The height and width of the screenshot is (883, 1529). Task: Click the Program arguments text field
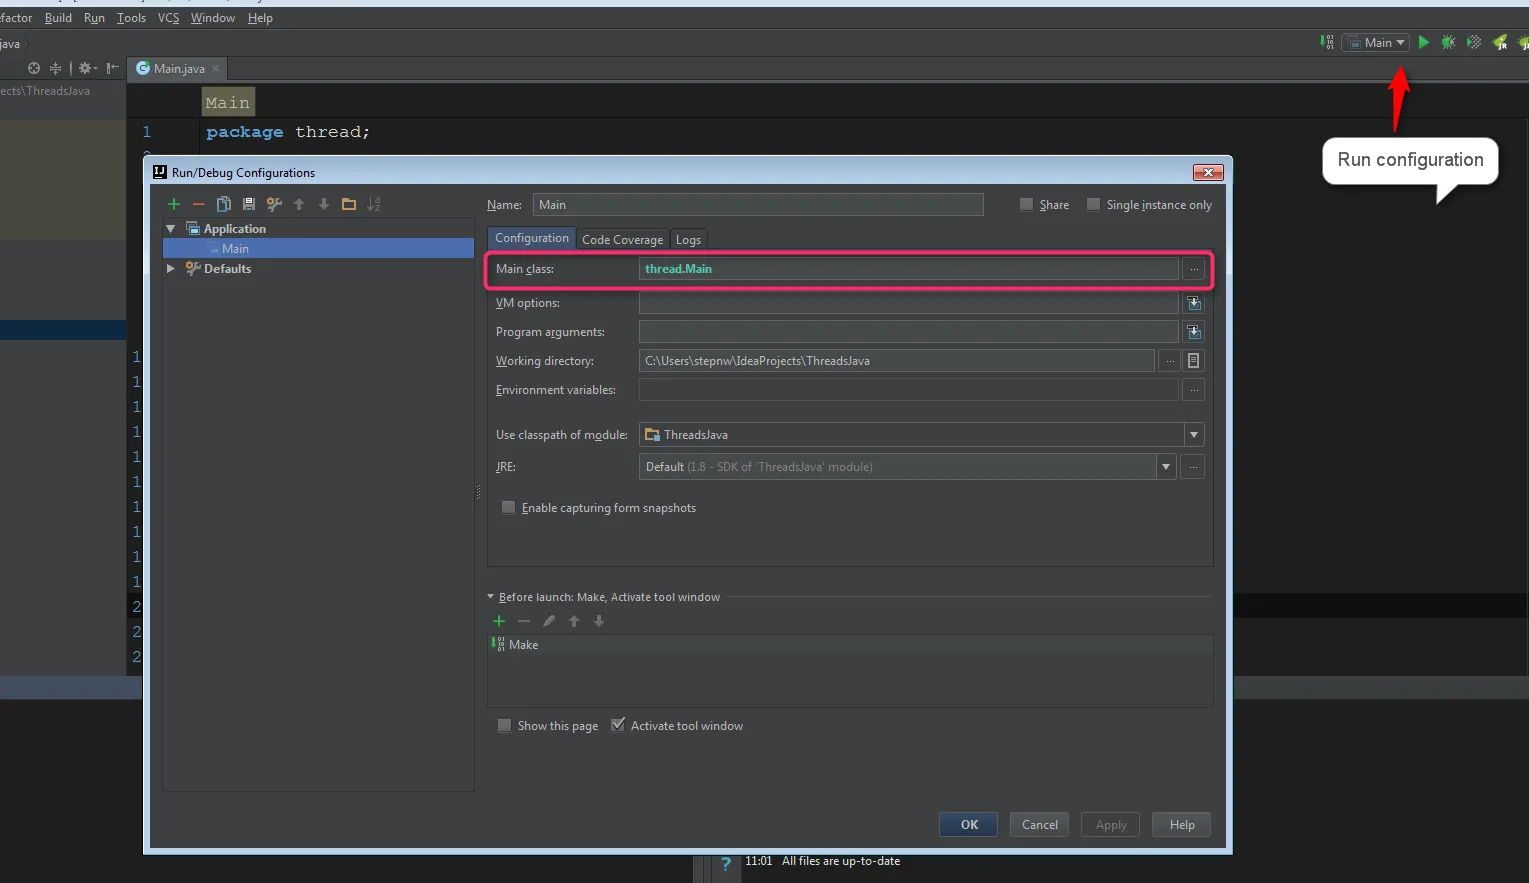tap(908, 332)
